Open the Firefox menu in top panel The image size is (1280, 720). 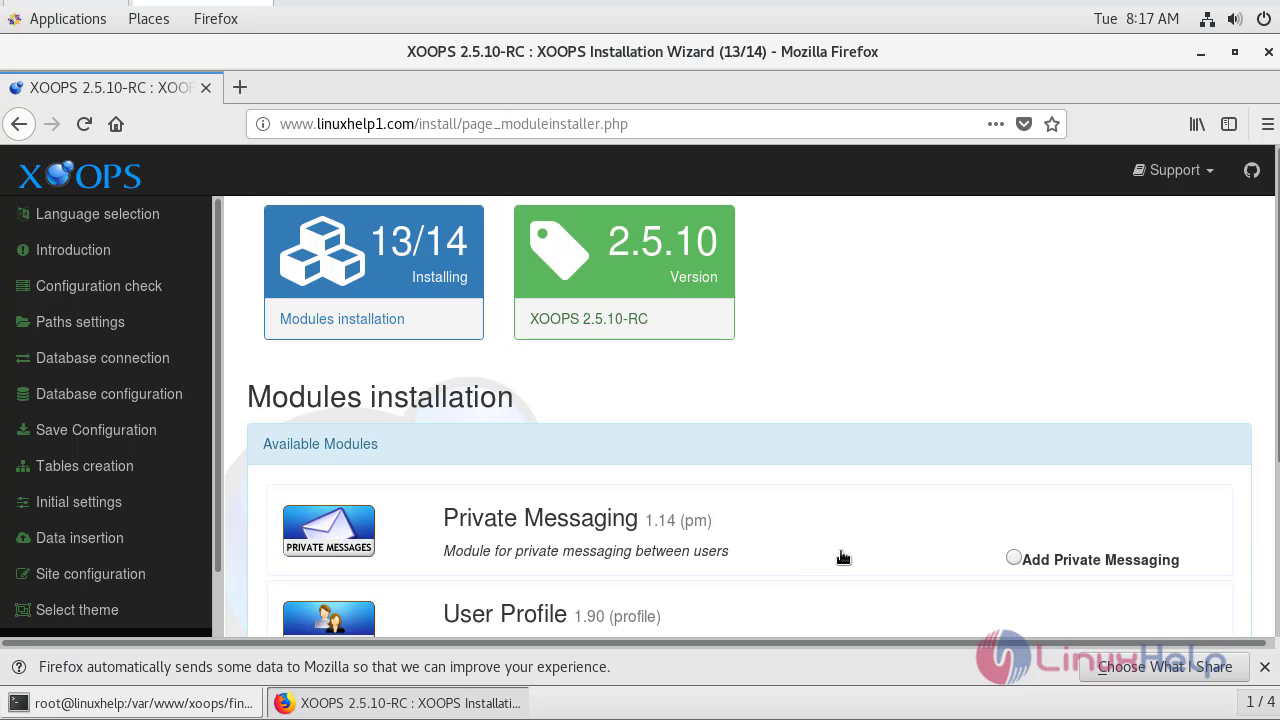216,19
